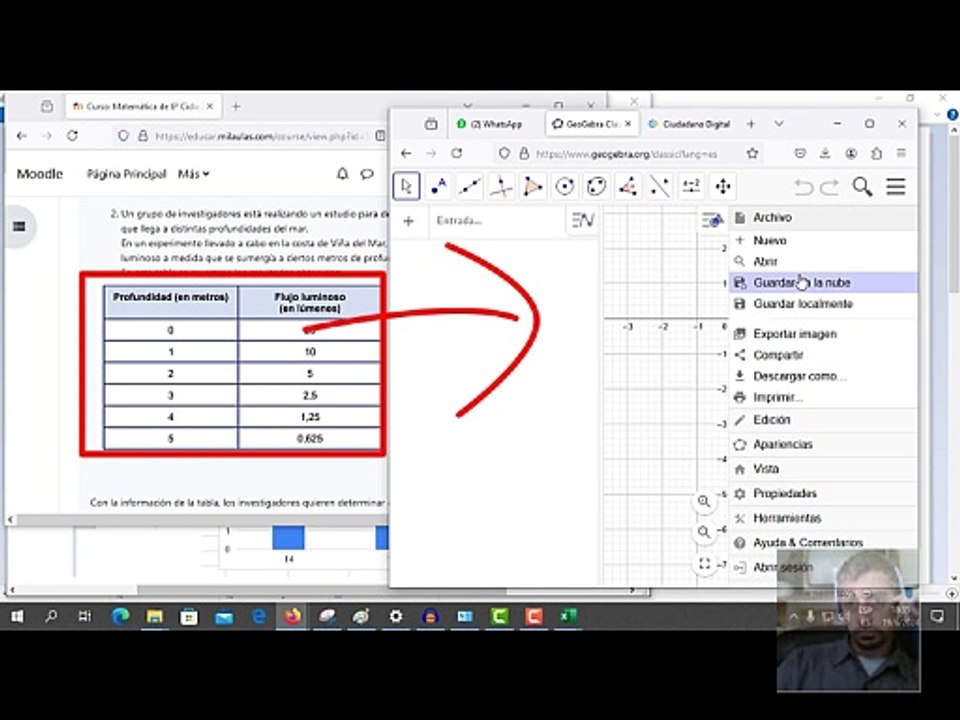Open Más dropdown in Moodle

click(193, 174)
